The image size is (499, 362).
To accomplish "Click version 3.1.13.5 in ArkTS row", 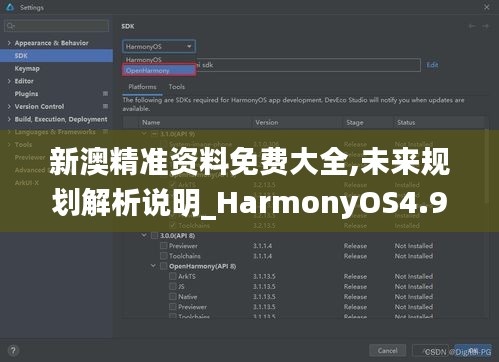I will pos(264,276).
